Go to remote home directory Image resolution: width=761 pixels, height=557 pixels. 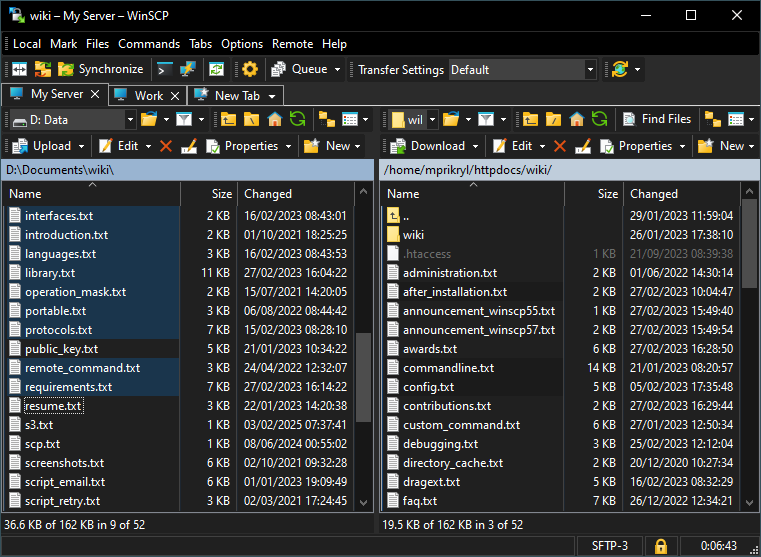pyautogui.click(x=577, y=120)
